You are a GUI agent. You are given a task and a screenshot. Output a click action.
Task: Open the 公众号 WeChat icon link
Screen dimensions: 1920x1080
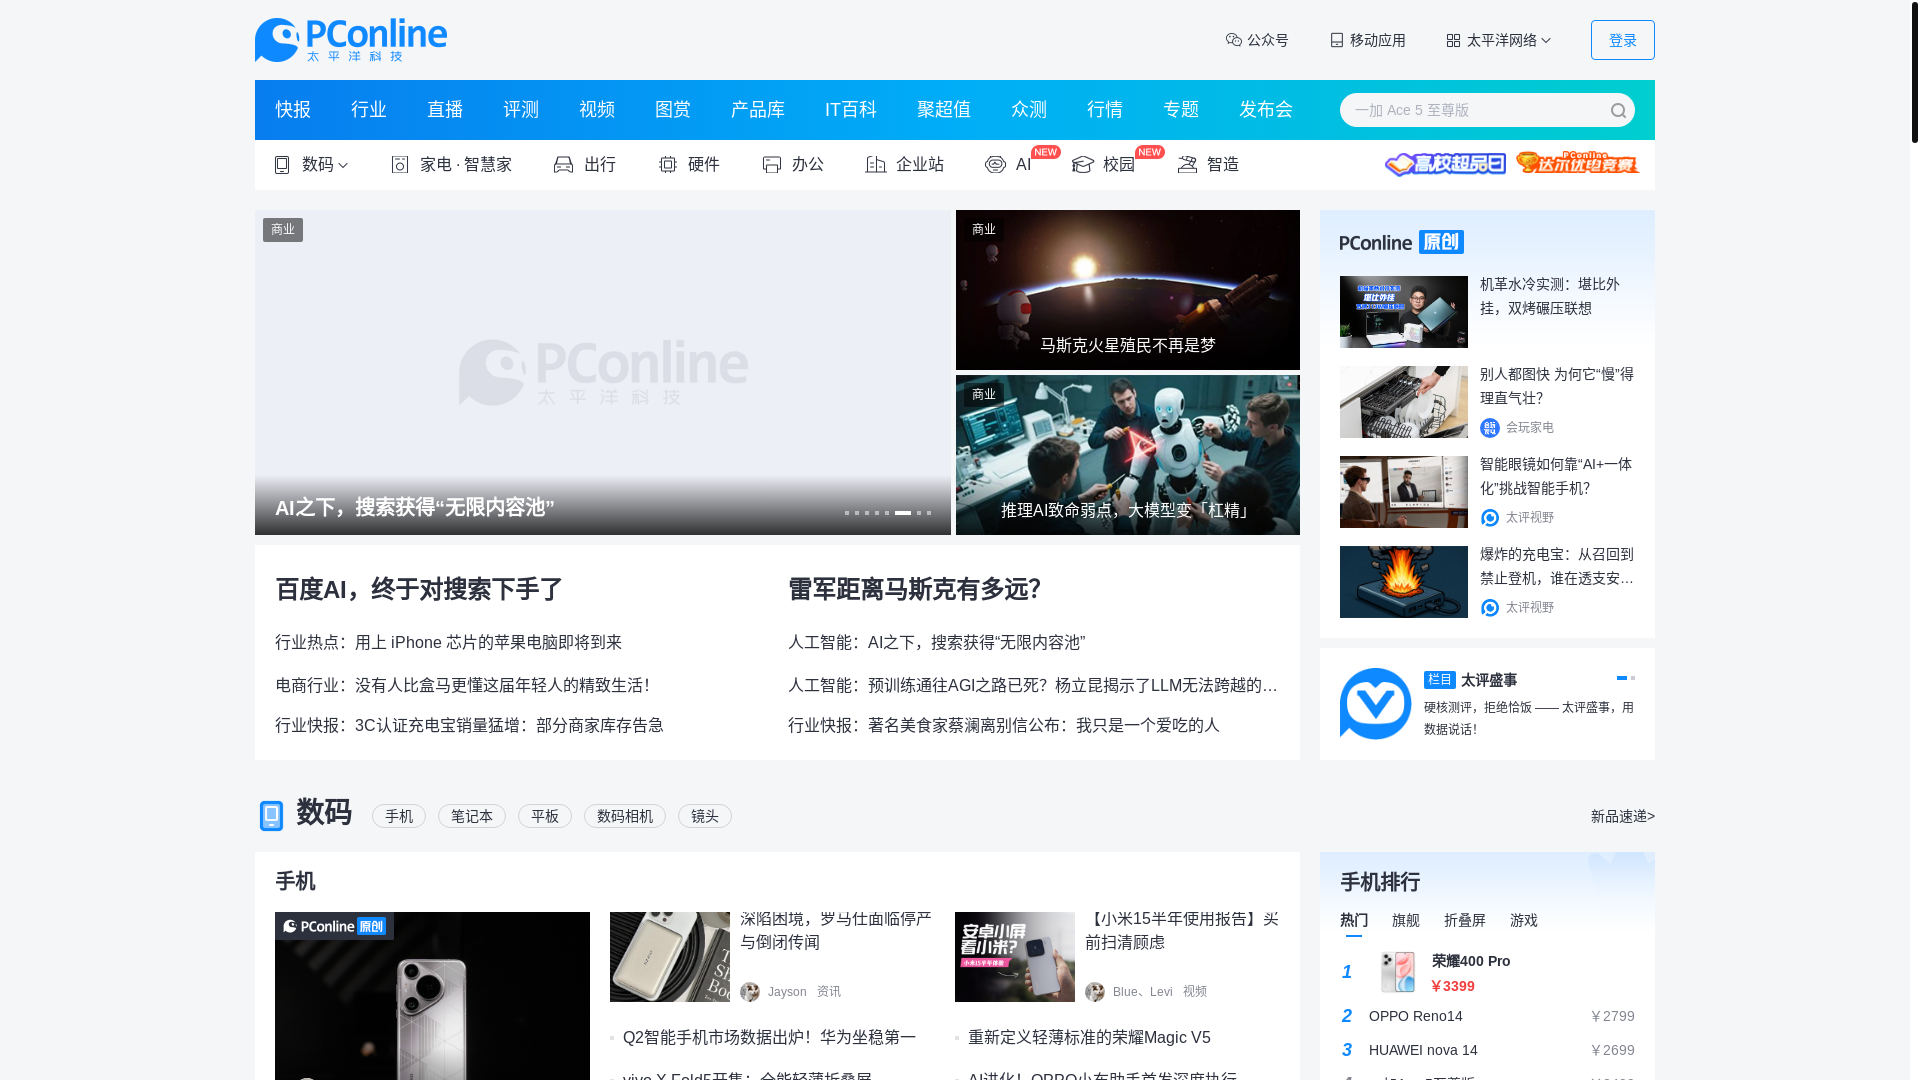[x=1234, y=40]
